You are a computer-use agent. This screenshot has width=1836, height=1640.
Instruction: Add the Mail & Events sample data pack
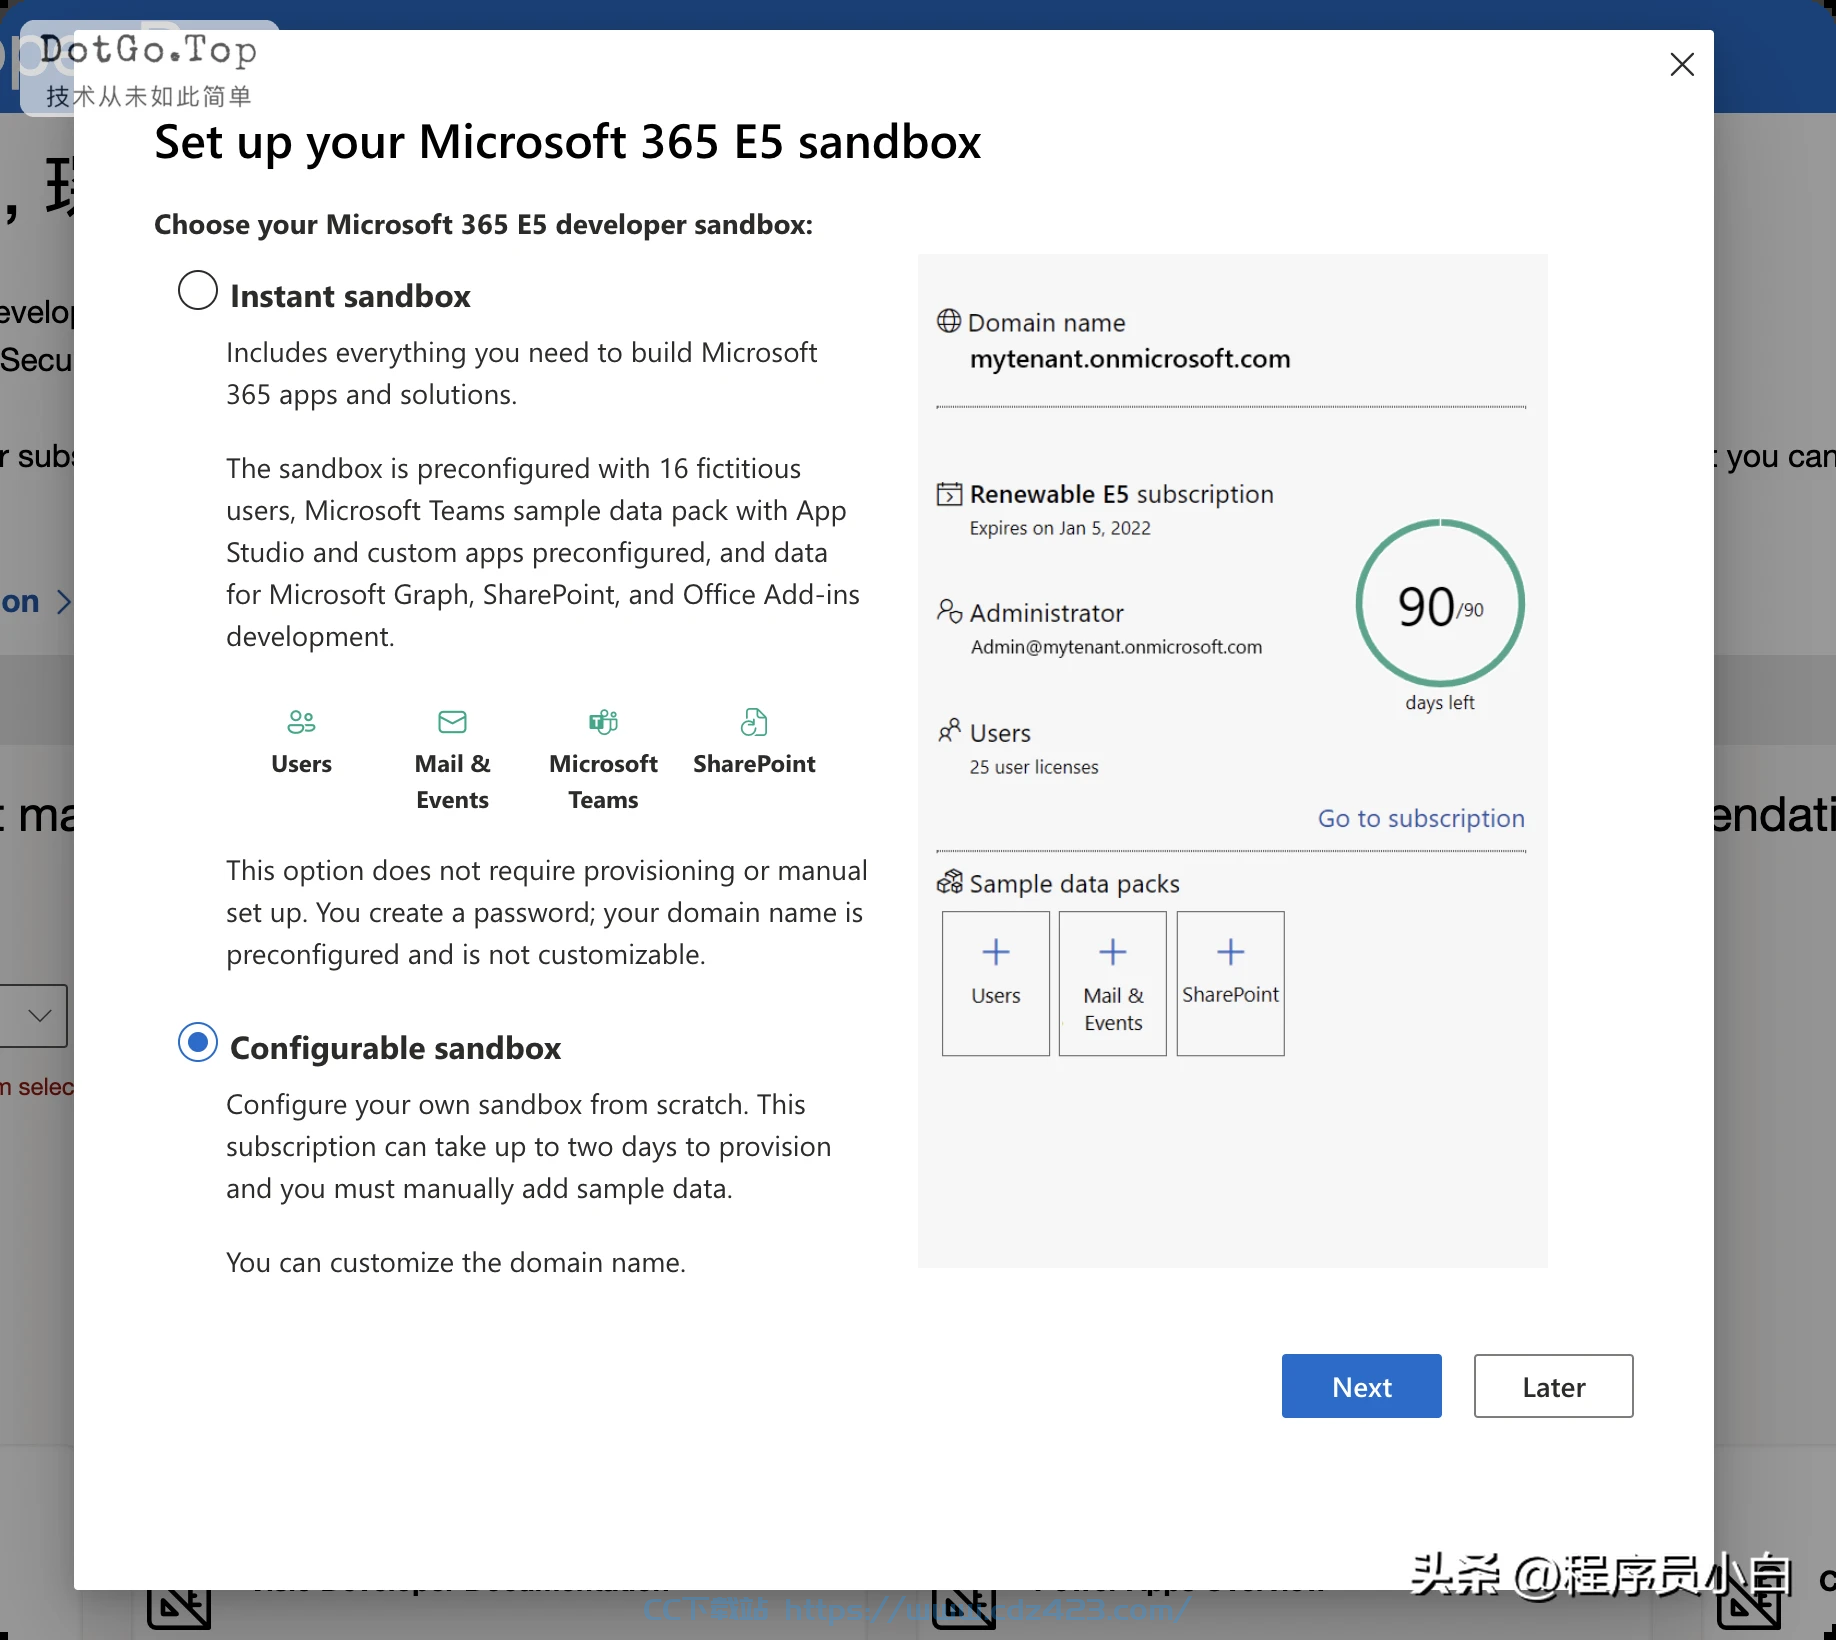click(x=1113, y=983)
